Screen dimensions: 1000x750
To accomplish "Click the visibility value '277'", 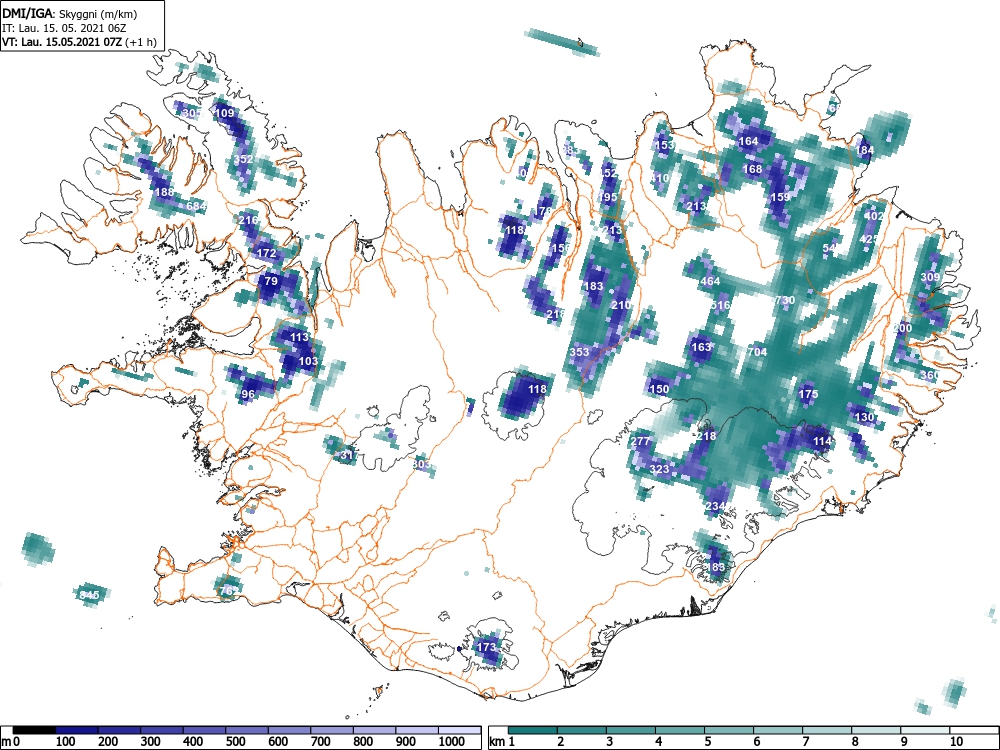I will point(640,441).
